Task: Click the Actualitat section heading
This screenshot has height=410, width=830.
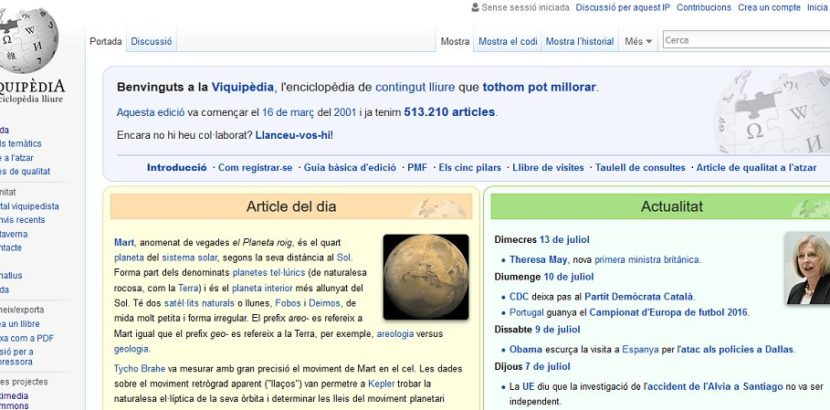Action: [x=672, y=206]
